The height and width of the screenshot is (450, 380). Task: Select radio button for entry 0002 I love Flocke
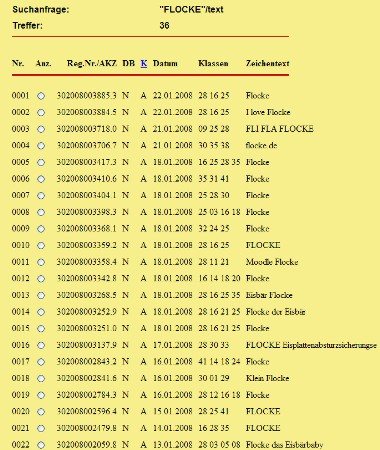coord(41,113)
